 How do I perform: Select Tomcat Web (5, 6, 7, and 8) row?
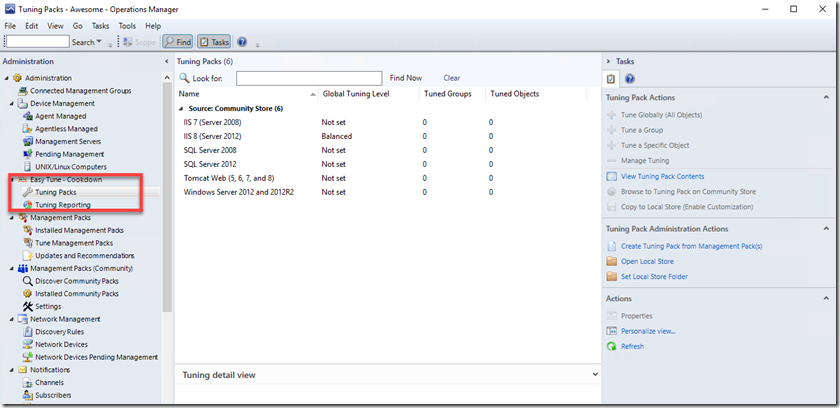pyautogui.click(x=388, y=178)
